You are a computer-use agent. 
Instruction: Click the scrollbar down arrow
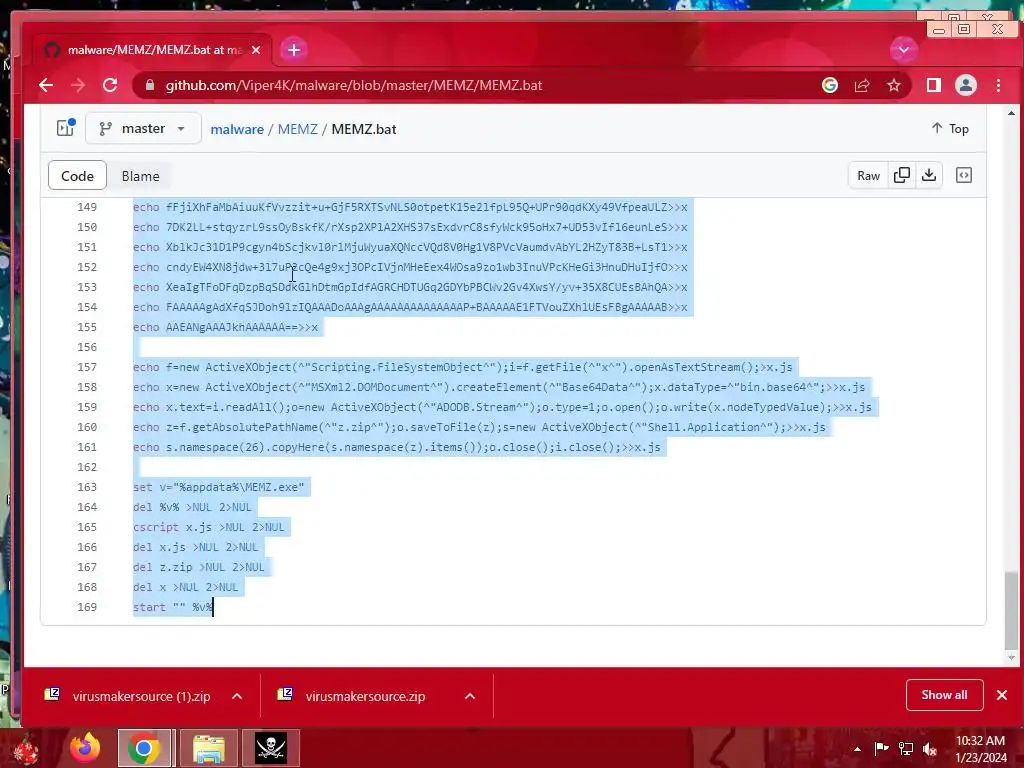click(x=1011, y=658)
